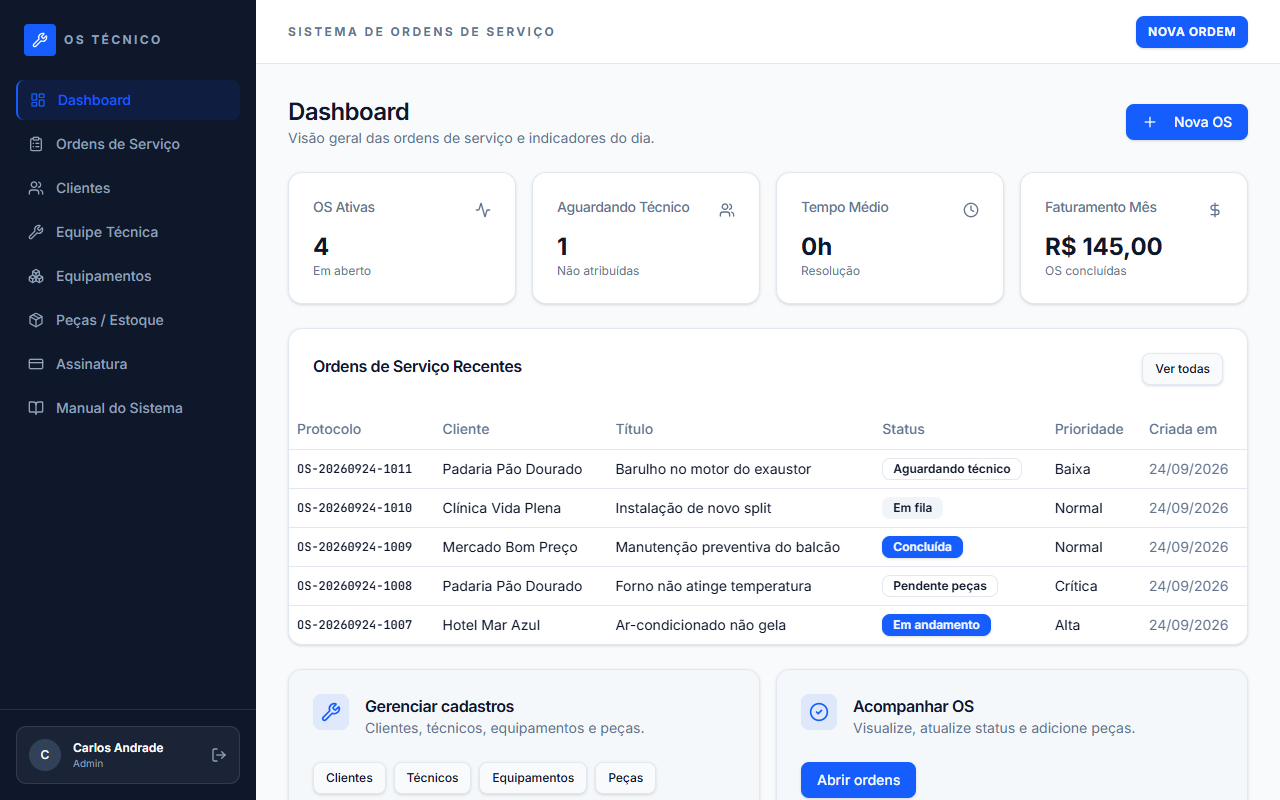Click the avatar C of Carlos Andrade
Screen dimensions: 1280x800
coord(45,755)
